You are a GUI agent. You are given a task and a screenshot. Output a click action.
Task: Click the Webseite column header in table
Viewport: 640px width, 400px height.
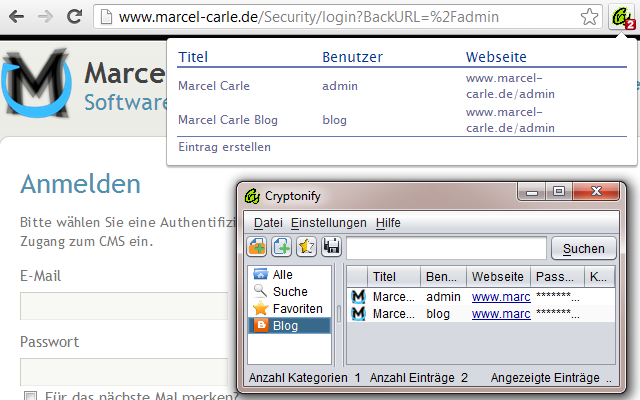(x=498, y=277)
